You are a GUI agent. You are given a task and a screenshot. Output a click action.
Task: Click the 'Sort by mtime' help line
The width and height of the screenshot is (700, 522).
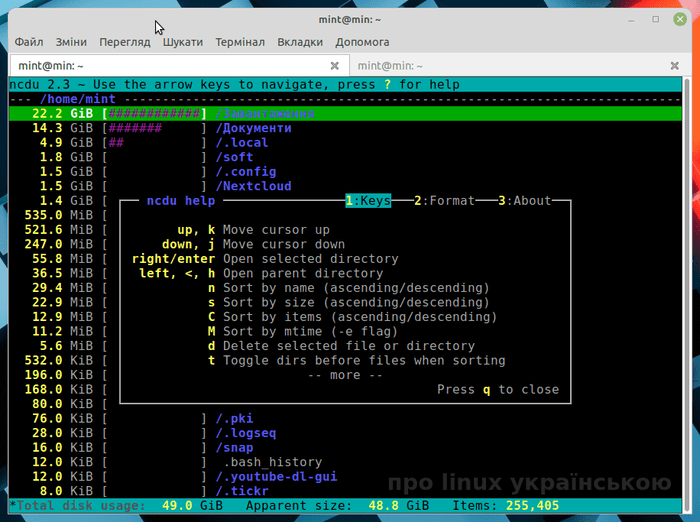click(310, 331)
